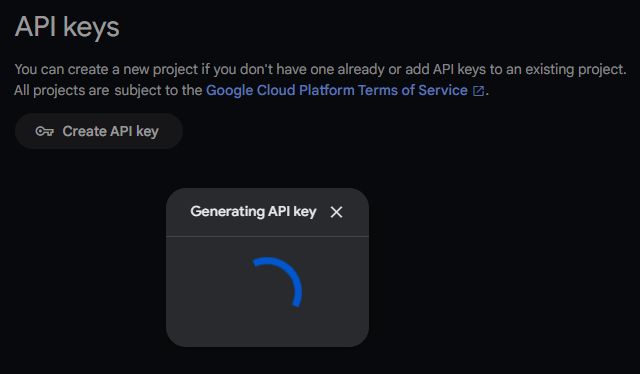Click divider line under the dialog title
Image resolution: width=640 pixels, height=374 pixels.
pos(267,236)
